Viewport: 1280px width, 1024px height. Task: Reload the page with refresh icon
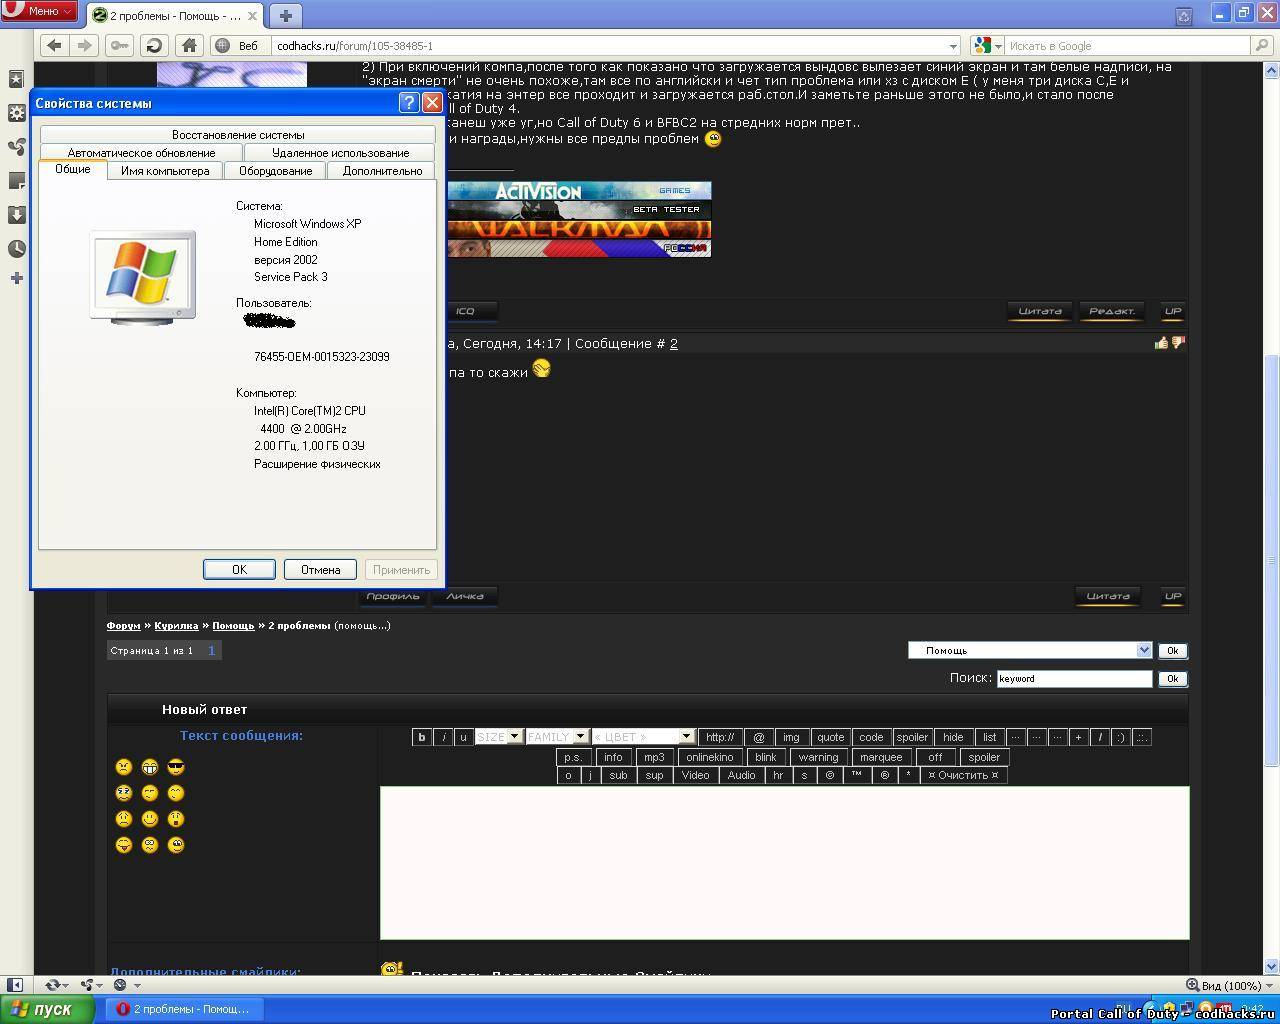pos(154,45)
